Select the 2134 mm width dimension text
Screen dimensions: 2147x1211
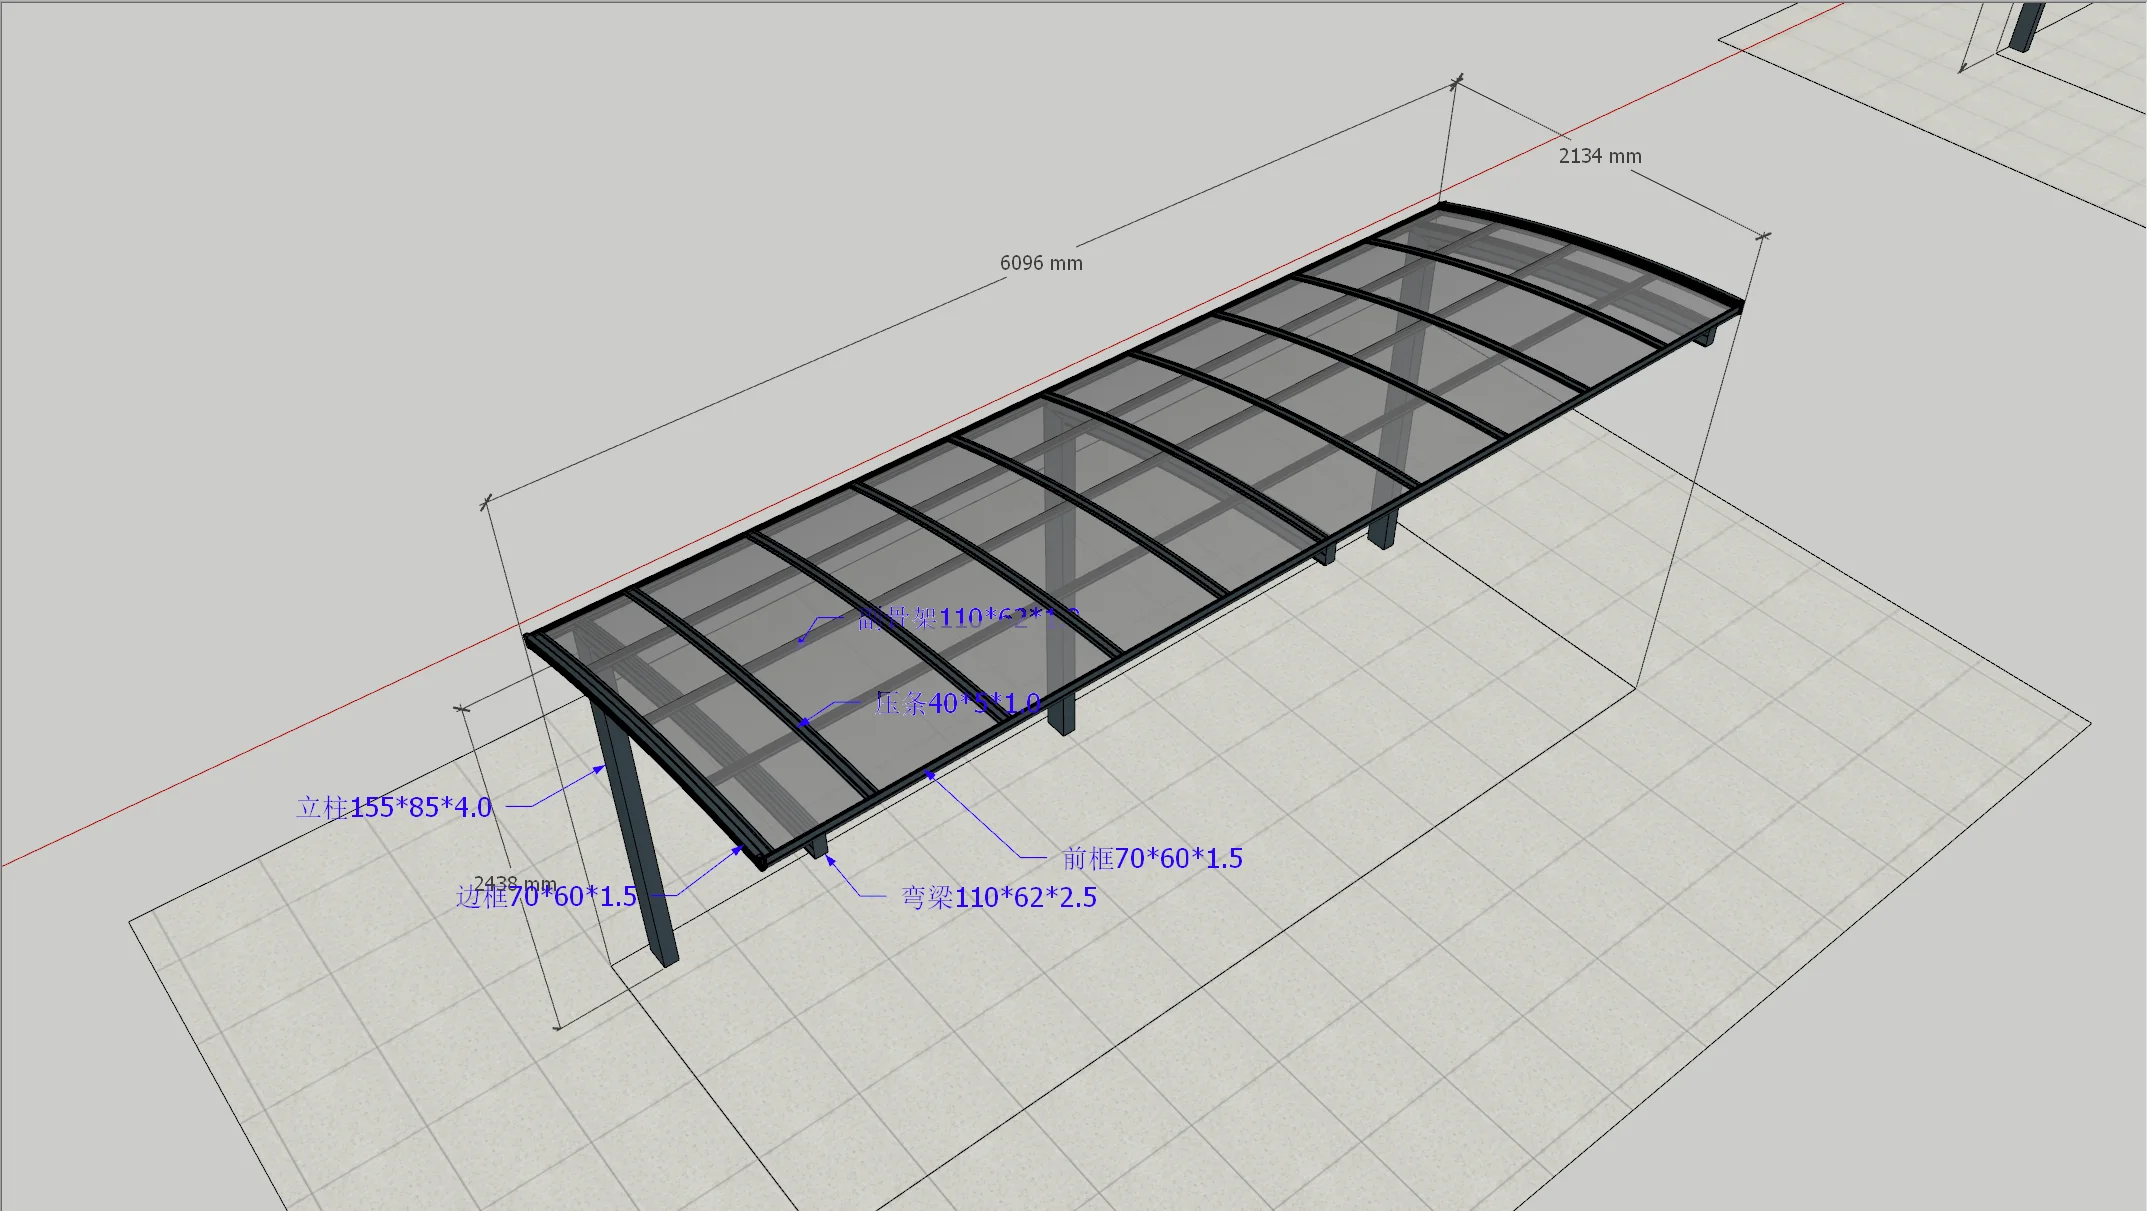[1600, 156]
